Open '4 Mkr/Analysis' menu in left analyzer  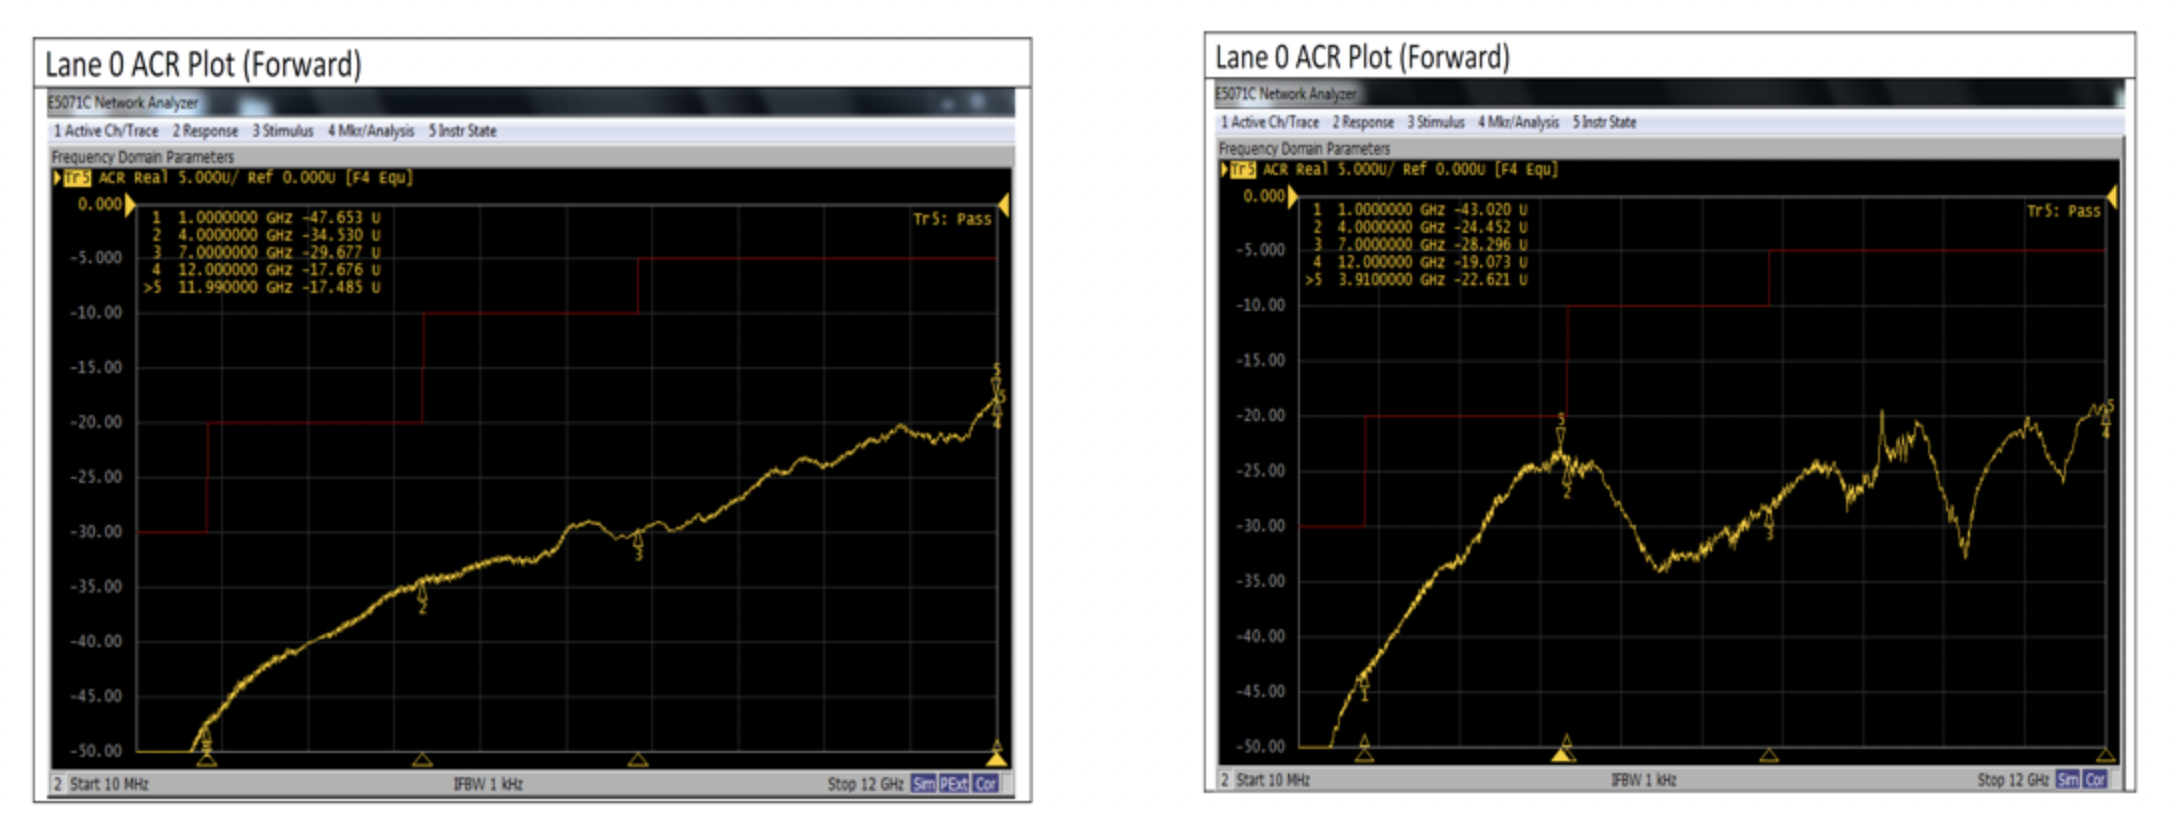click(371, 131)
